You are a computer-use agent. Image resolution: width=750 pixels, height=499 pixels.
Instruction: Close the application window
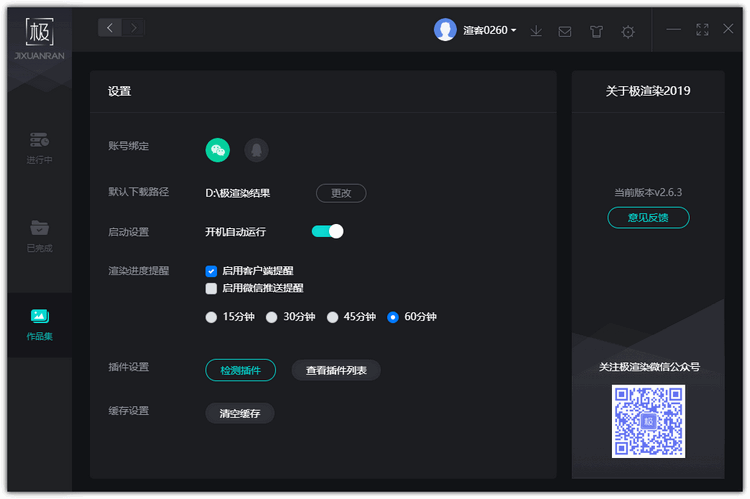click(728, 29)
